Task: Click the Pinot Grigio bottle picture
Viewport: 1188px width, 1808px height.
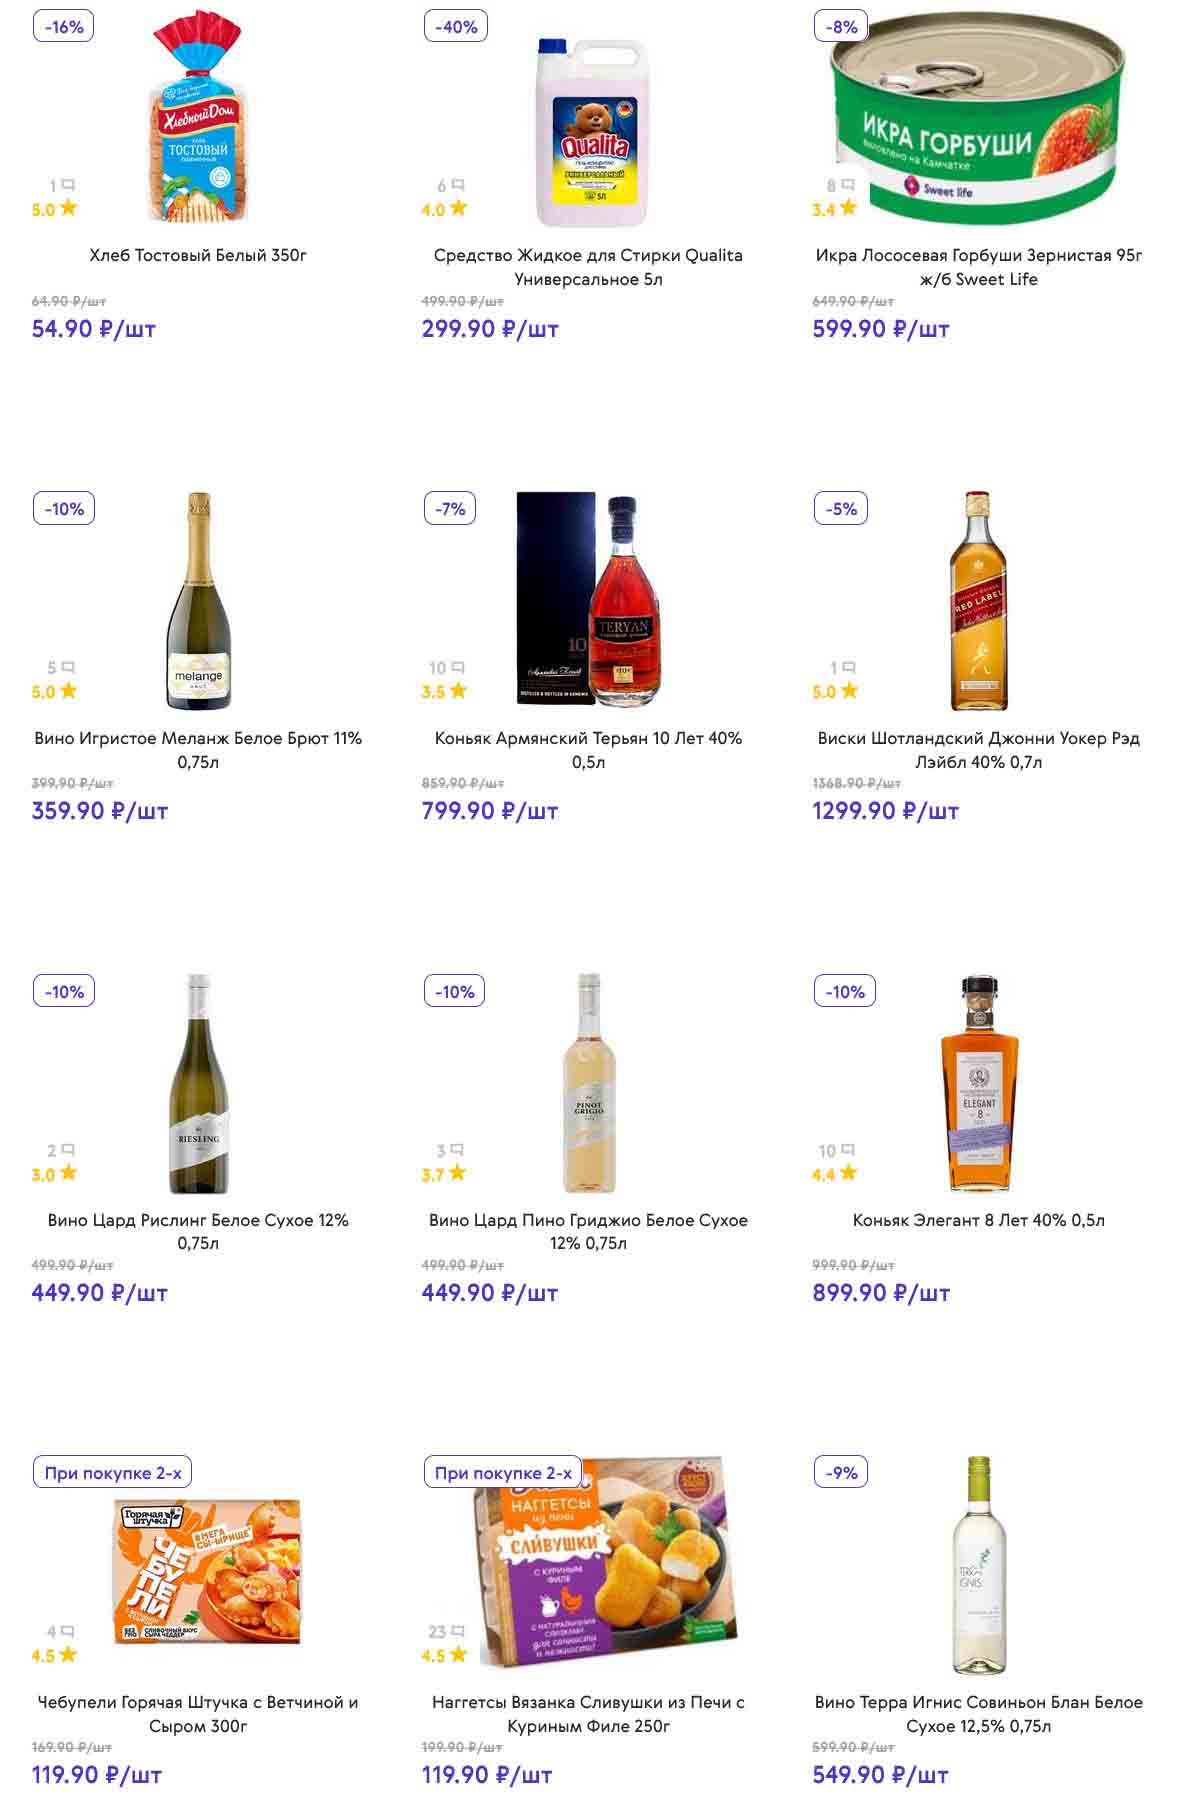Action: point(588,1083)
